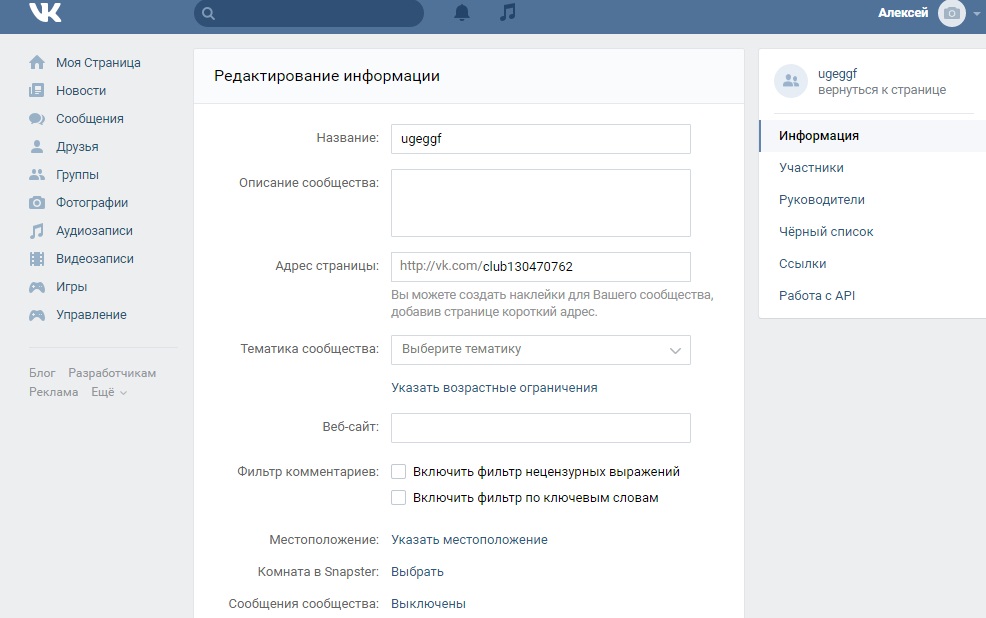
Task: Click the Сообщения chat bubble icon
Action: point(37,119)
